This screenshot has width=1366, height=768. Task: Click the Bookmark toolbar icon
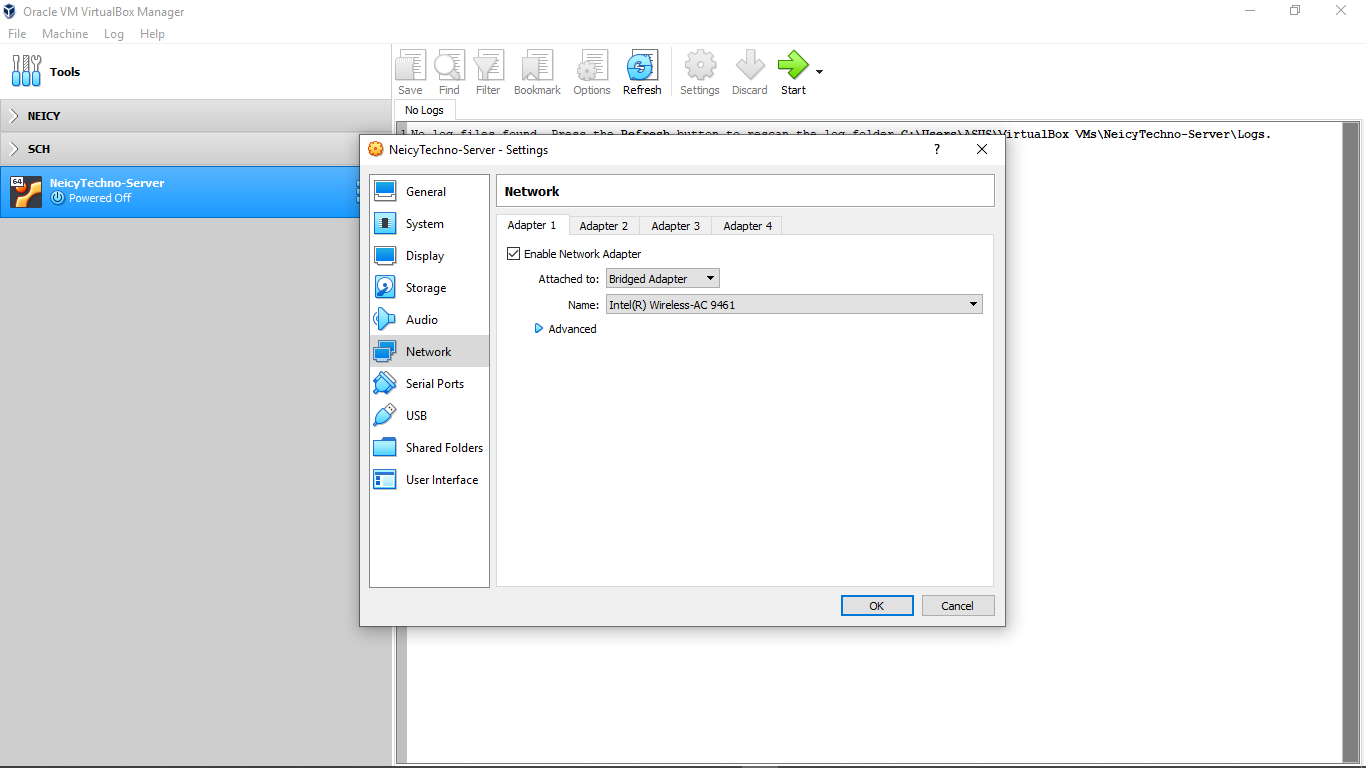[537, 73]
